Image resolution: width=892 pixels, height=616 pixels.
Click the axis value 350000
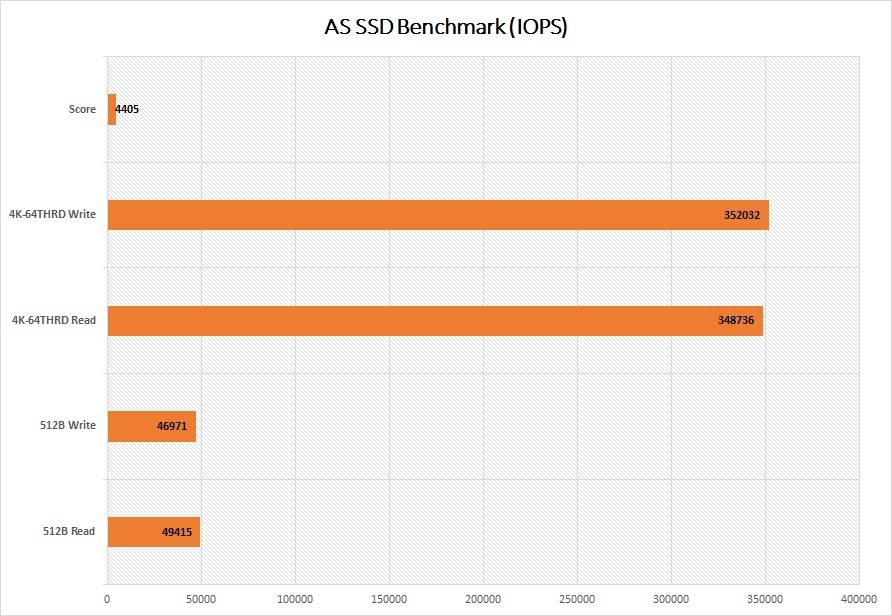click(765, 600)
